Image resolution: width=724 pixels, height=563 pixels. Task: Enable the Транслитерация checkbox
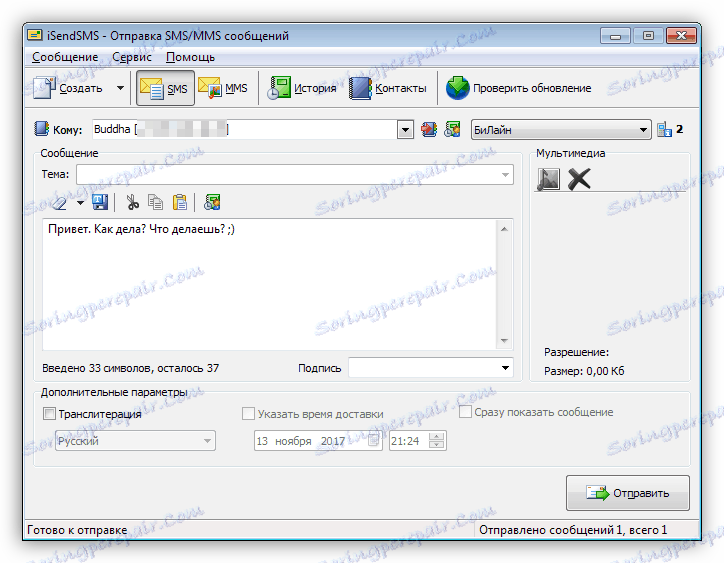49,413
